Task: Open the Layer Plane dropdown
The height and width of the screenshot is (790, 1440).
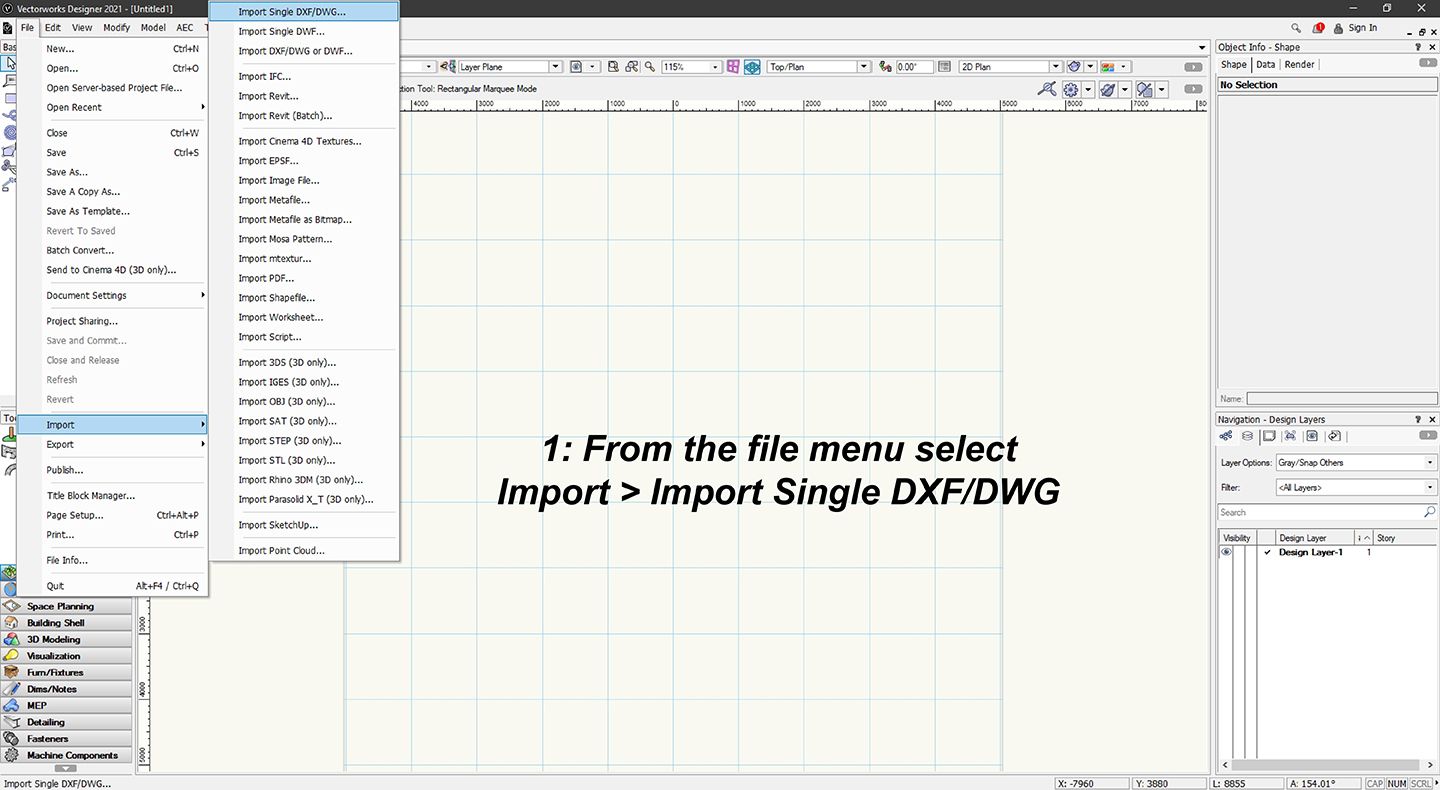Action: click(x=556, y=66)
